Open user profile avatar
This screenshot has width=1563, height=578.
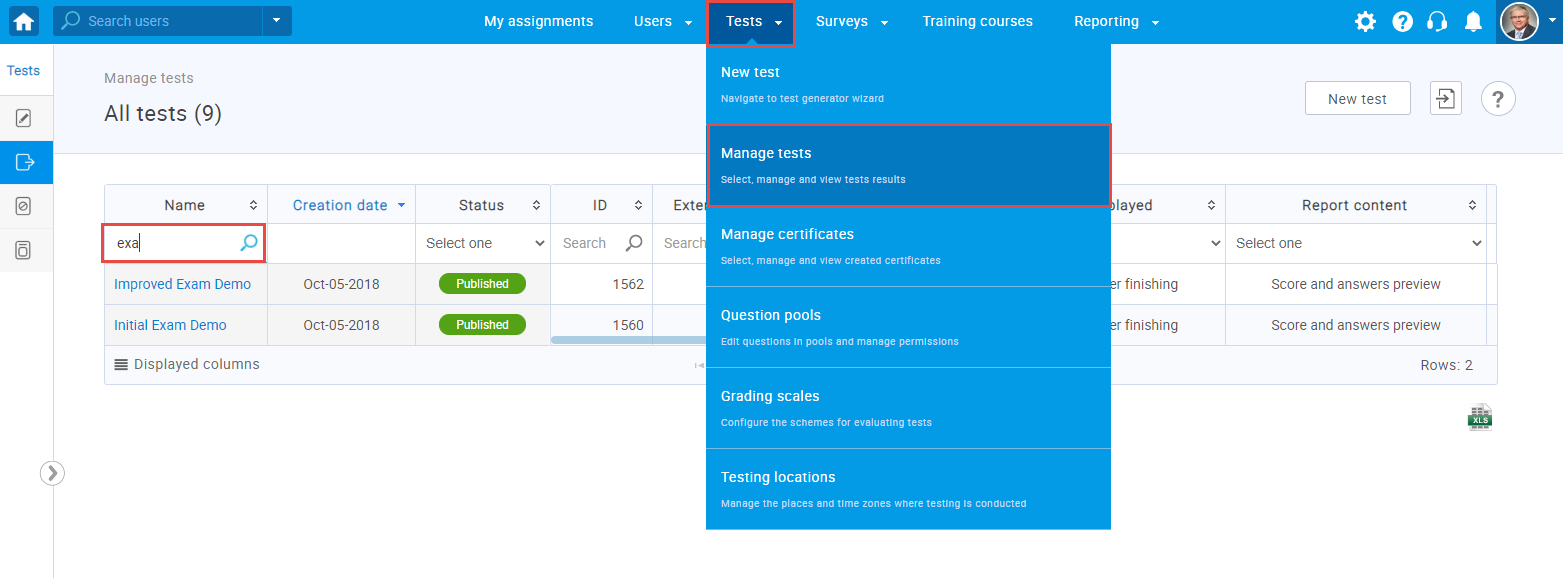1519,21
